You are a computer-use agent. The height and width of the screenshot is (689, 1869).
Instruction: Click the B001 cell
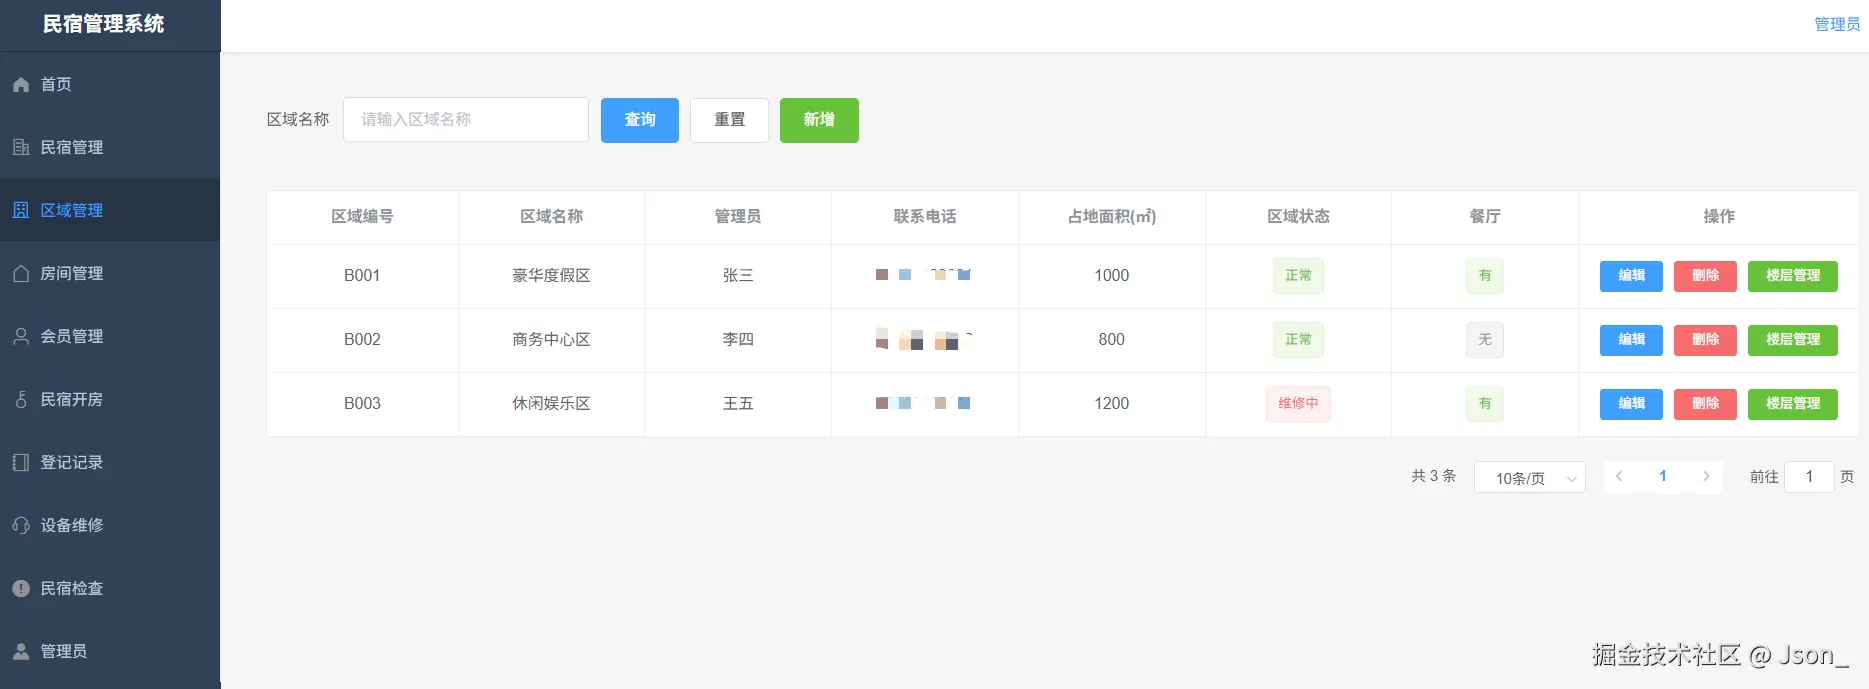pyautogui.click(x=362, y=276)
